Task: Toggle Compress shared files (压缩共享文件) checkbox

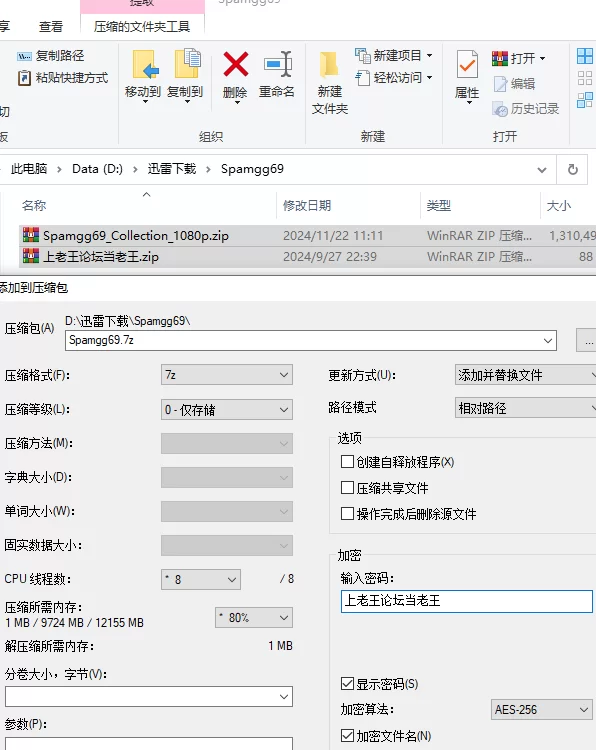Action: click(347, 487)
